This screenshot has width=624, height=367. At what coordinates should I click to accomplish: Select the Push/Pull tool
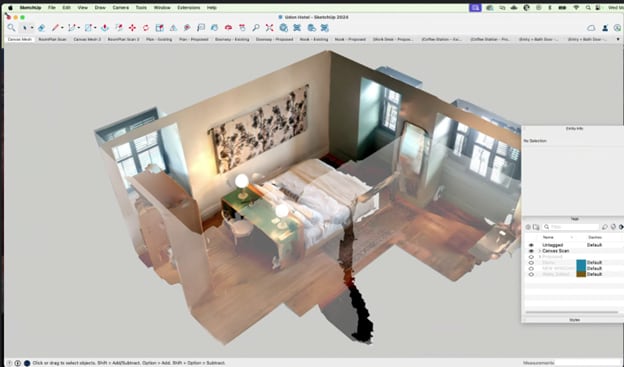[x=105, y=27]
